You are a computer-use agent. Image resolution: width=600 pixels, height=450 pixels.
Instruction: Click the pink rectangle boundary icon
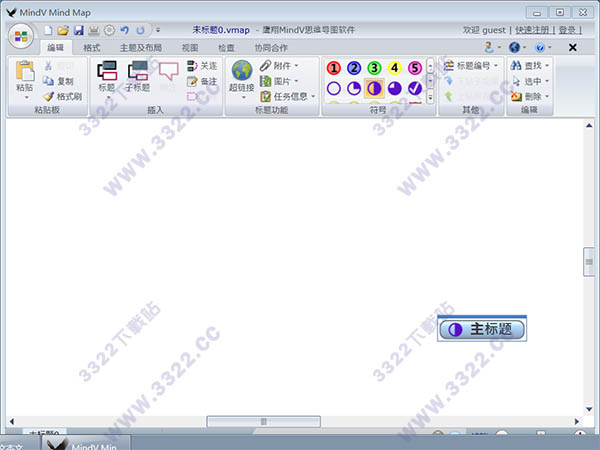[192, 96]
